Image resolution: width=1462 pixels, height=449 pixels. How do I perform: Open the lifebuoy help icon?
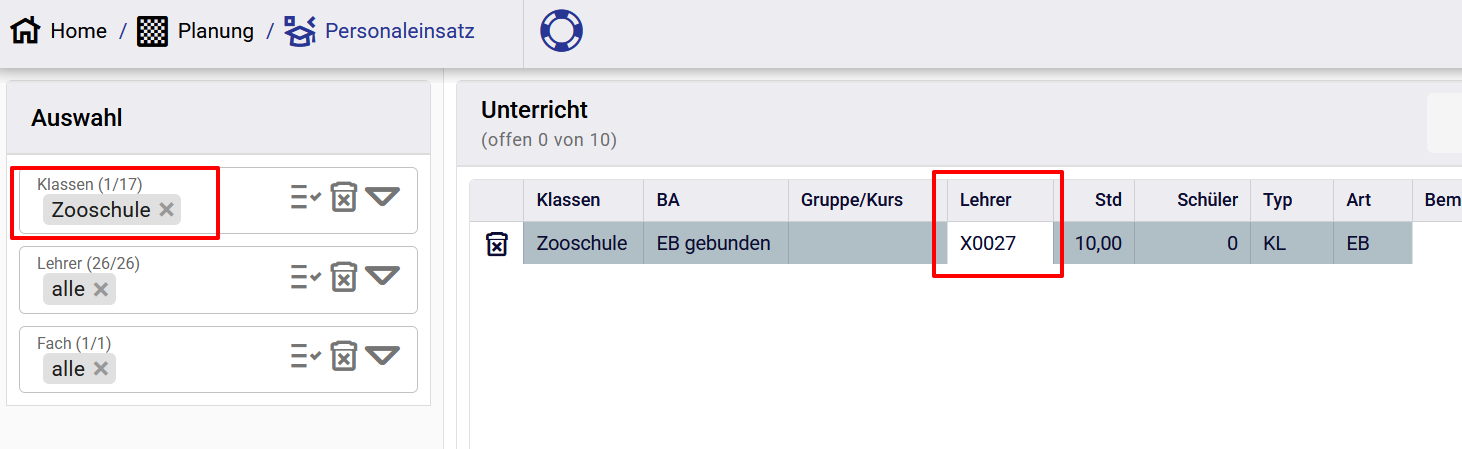[561, 31]
